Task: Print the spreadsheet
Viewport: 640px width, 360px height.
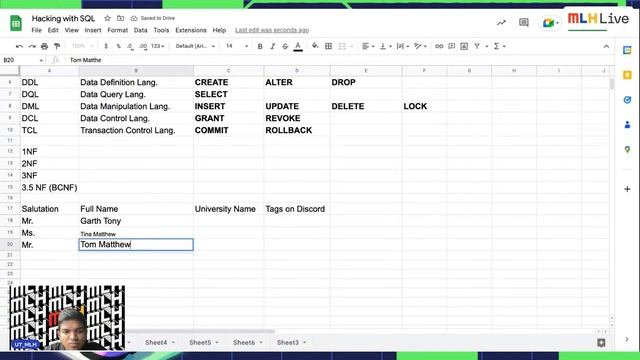Action: point(44,47)
